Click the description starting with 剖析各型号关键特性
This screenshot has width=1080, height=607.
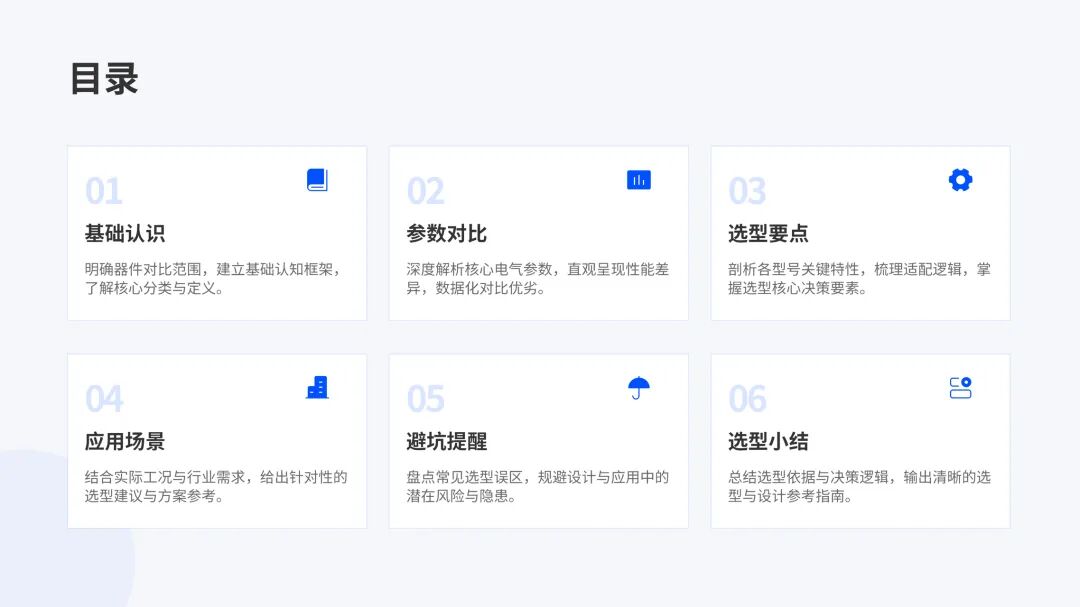coord(860,278)
